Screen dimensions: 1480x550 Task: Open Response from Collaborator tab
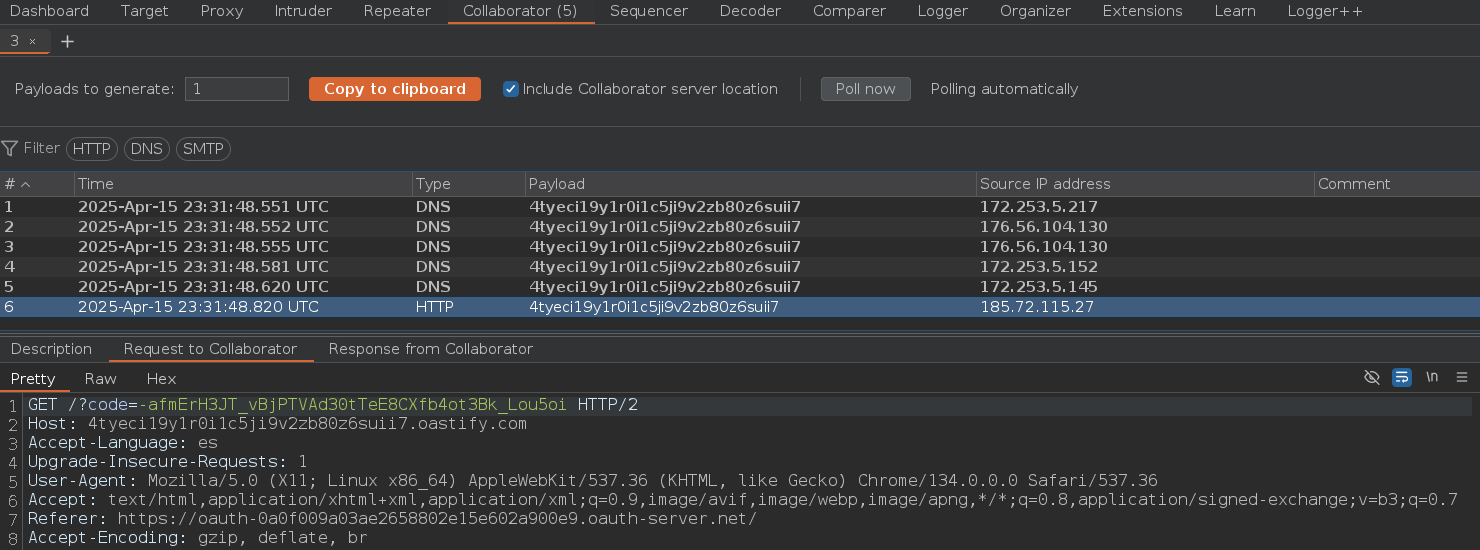pos(430,349)
